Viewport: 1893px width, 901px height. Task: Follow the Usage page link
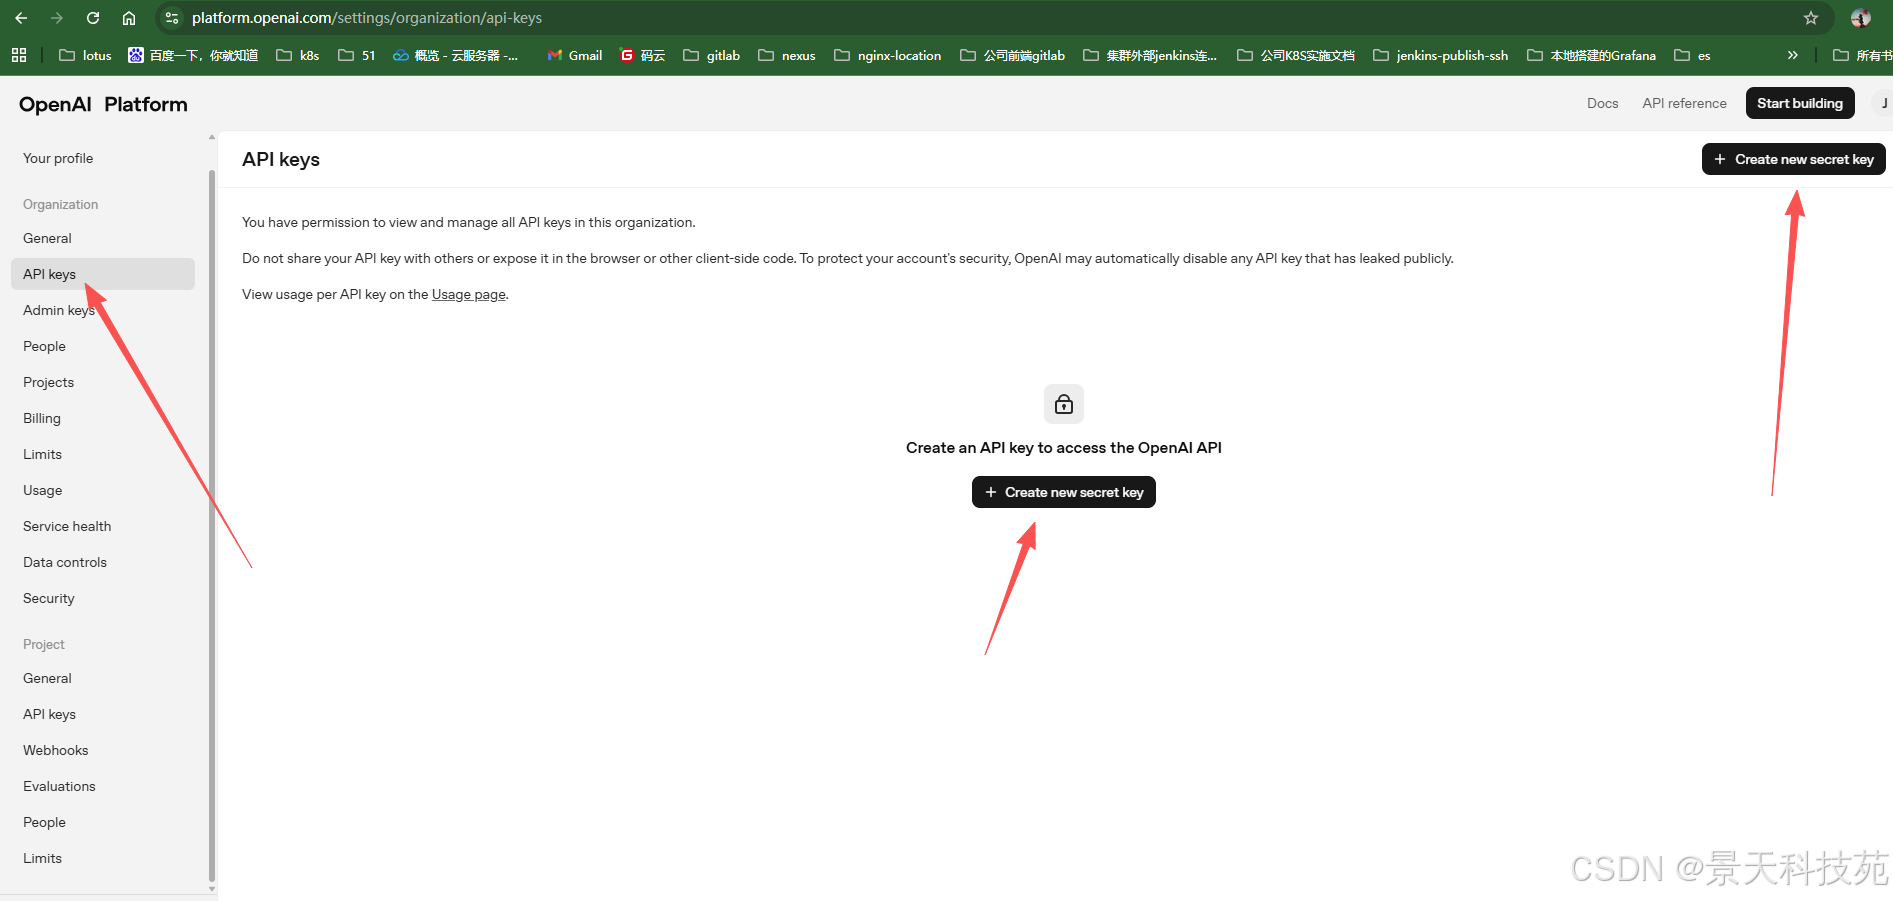pyautogui.click(x=469, y=294)
